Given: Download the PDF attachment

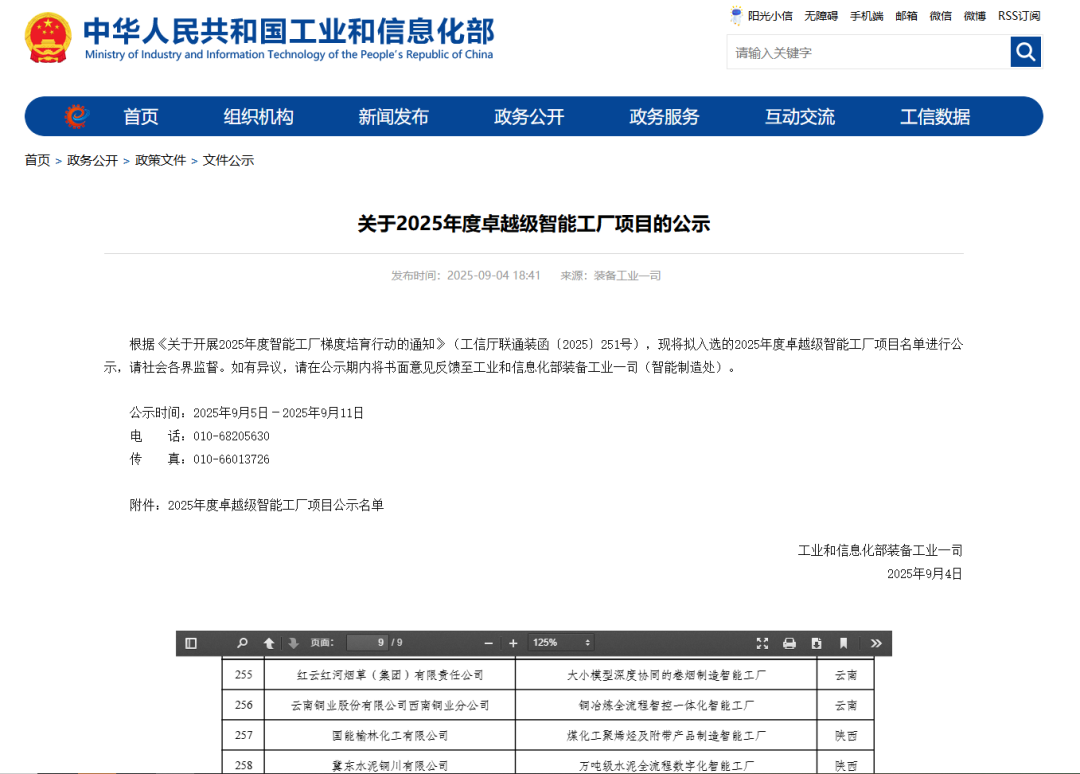Looking at the screenshot, I should (816, 643).
